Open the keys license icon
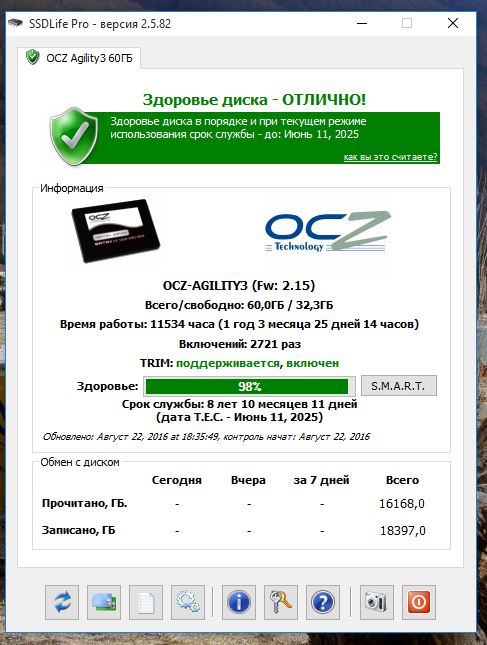 pyautogui.click(x=281, y=602)
